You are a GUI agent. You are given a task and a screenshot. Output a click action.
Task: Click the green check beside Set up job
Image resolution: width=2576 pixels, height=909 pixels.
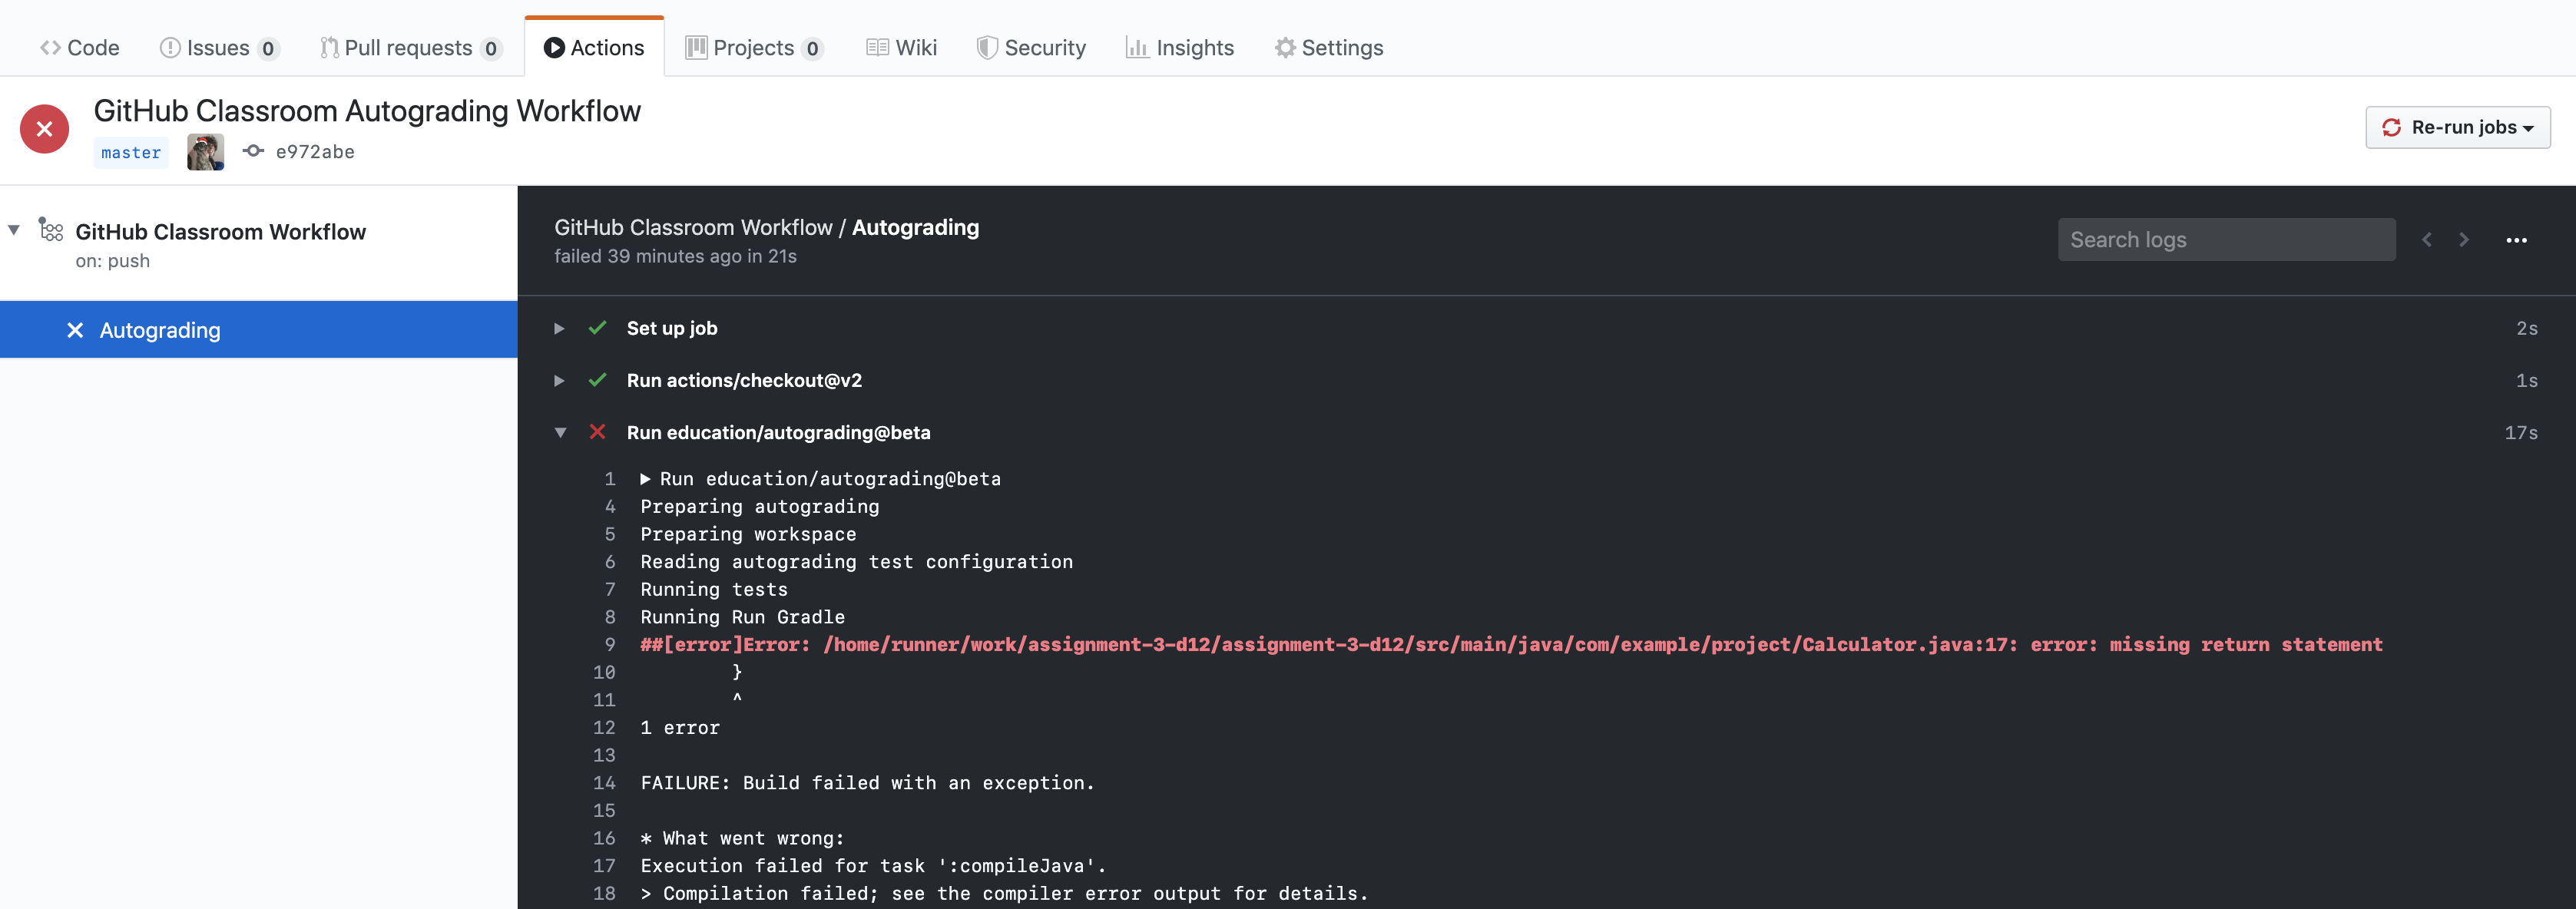click(597, 328)
